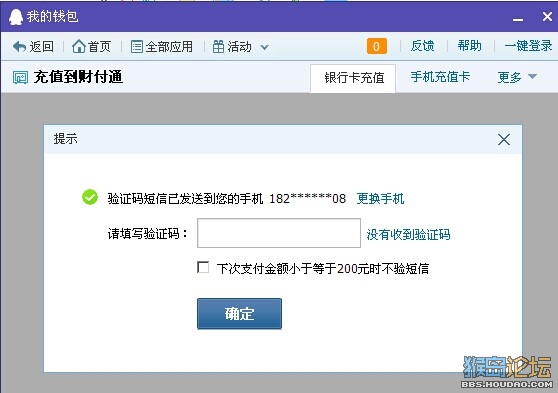The height and width of the screenshot is (393, 558).
Task: Close the 我的钱包 window
Action: (547, 16)
